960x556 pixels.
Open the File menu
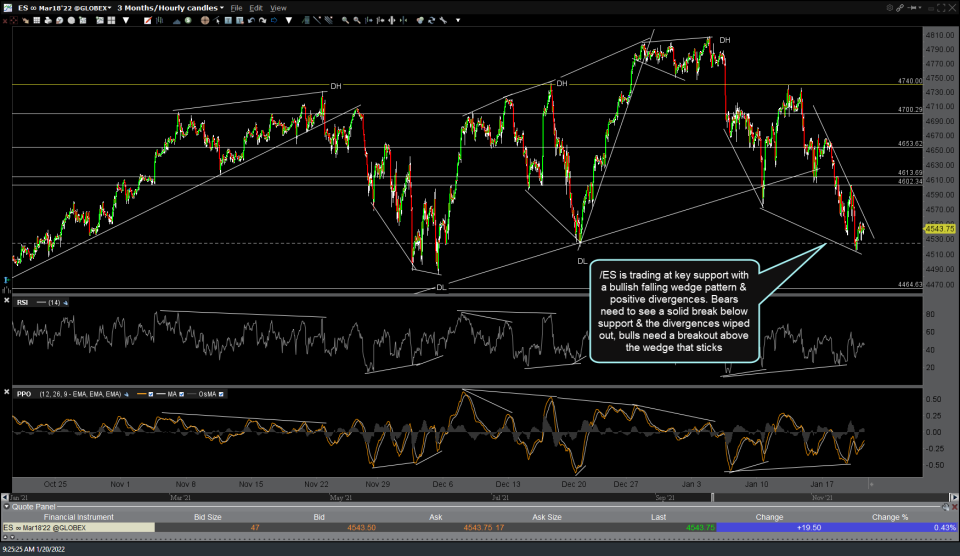(236, 8)
